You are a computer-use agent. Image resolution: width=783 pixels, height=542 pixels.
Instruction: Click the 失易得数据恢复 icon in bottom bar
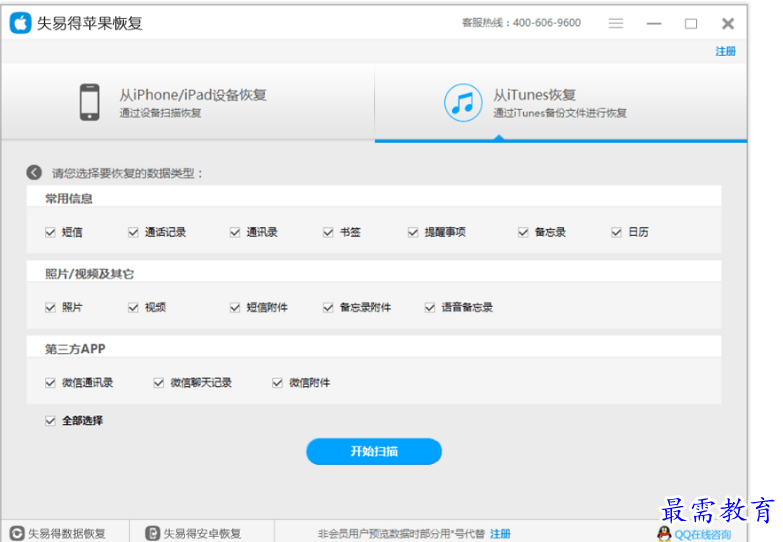[17, 533]
